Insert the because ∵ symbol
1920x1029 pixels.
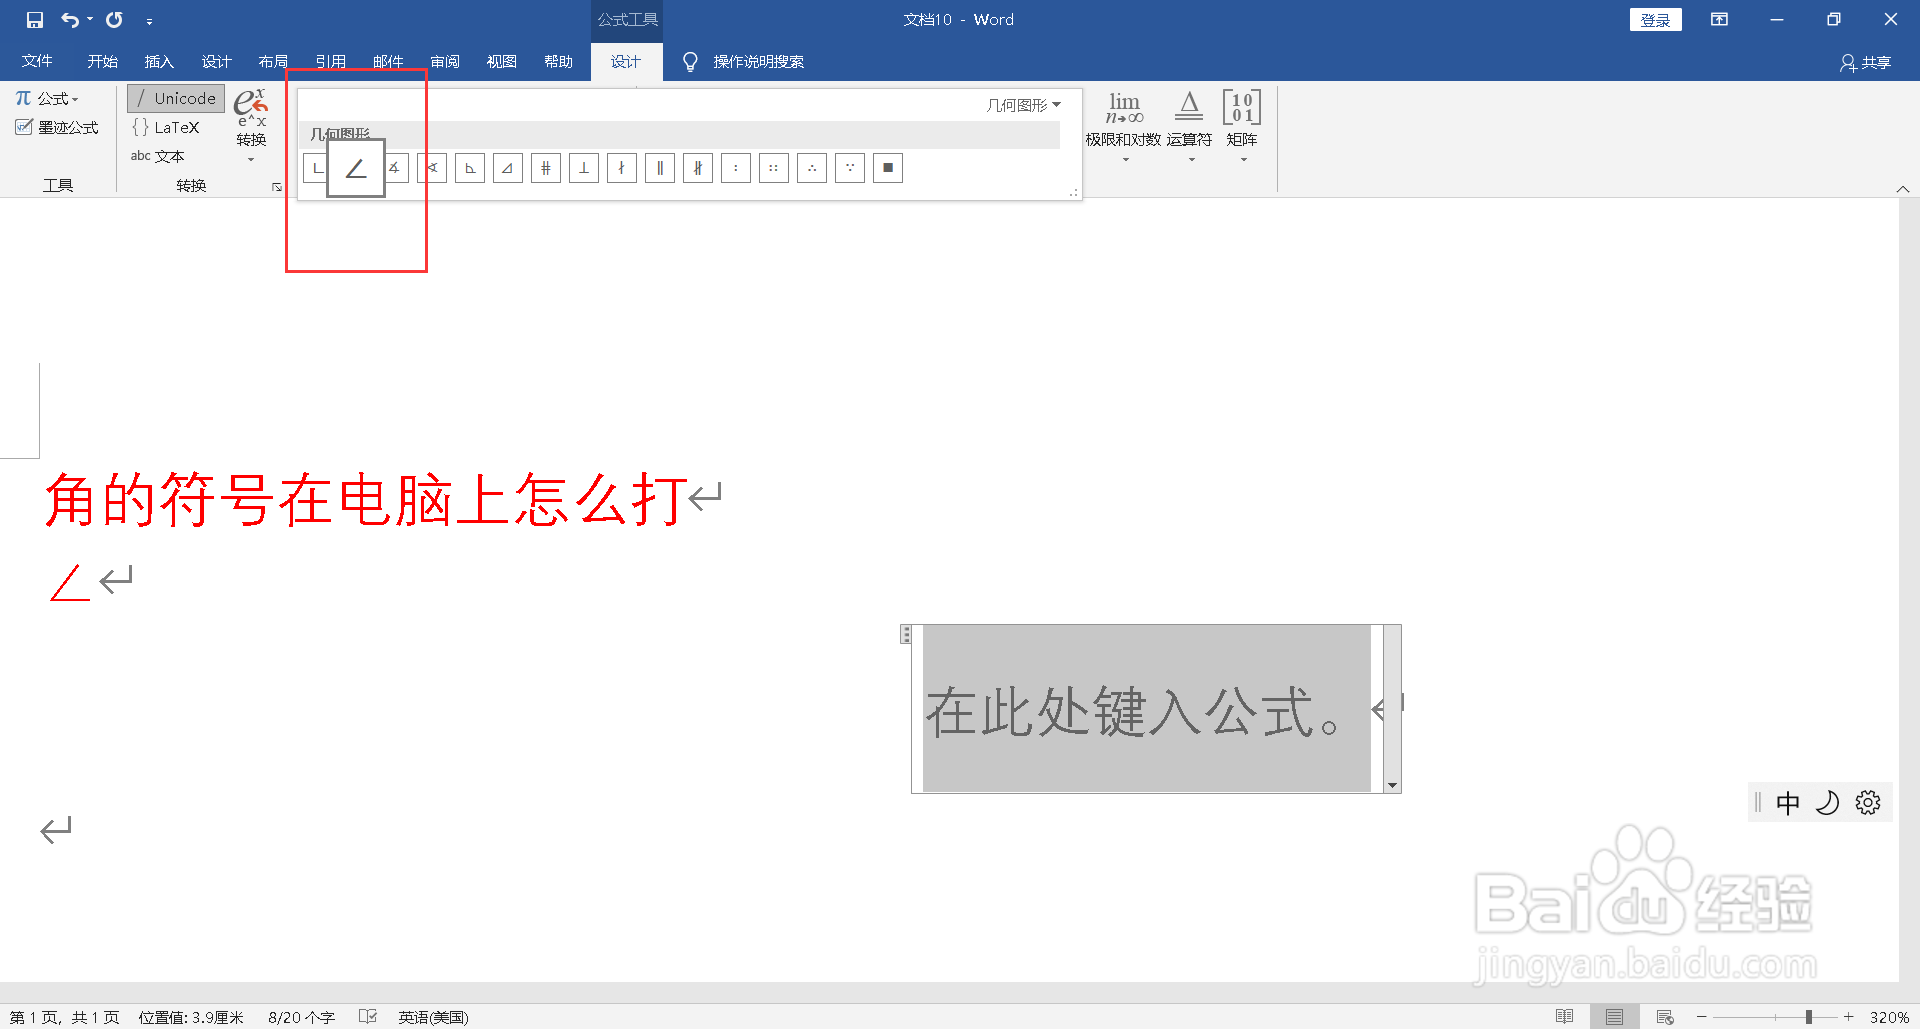pos(850,168)
